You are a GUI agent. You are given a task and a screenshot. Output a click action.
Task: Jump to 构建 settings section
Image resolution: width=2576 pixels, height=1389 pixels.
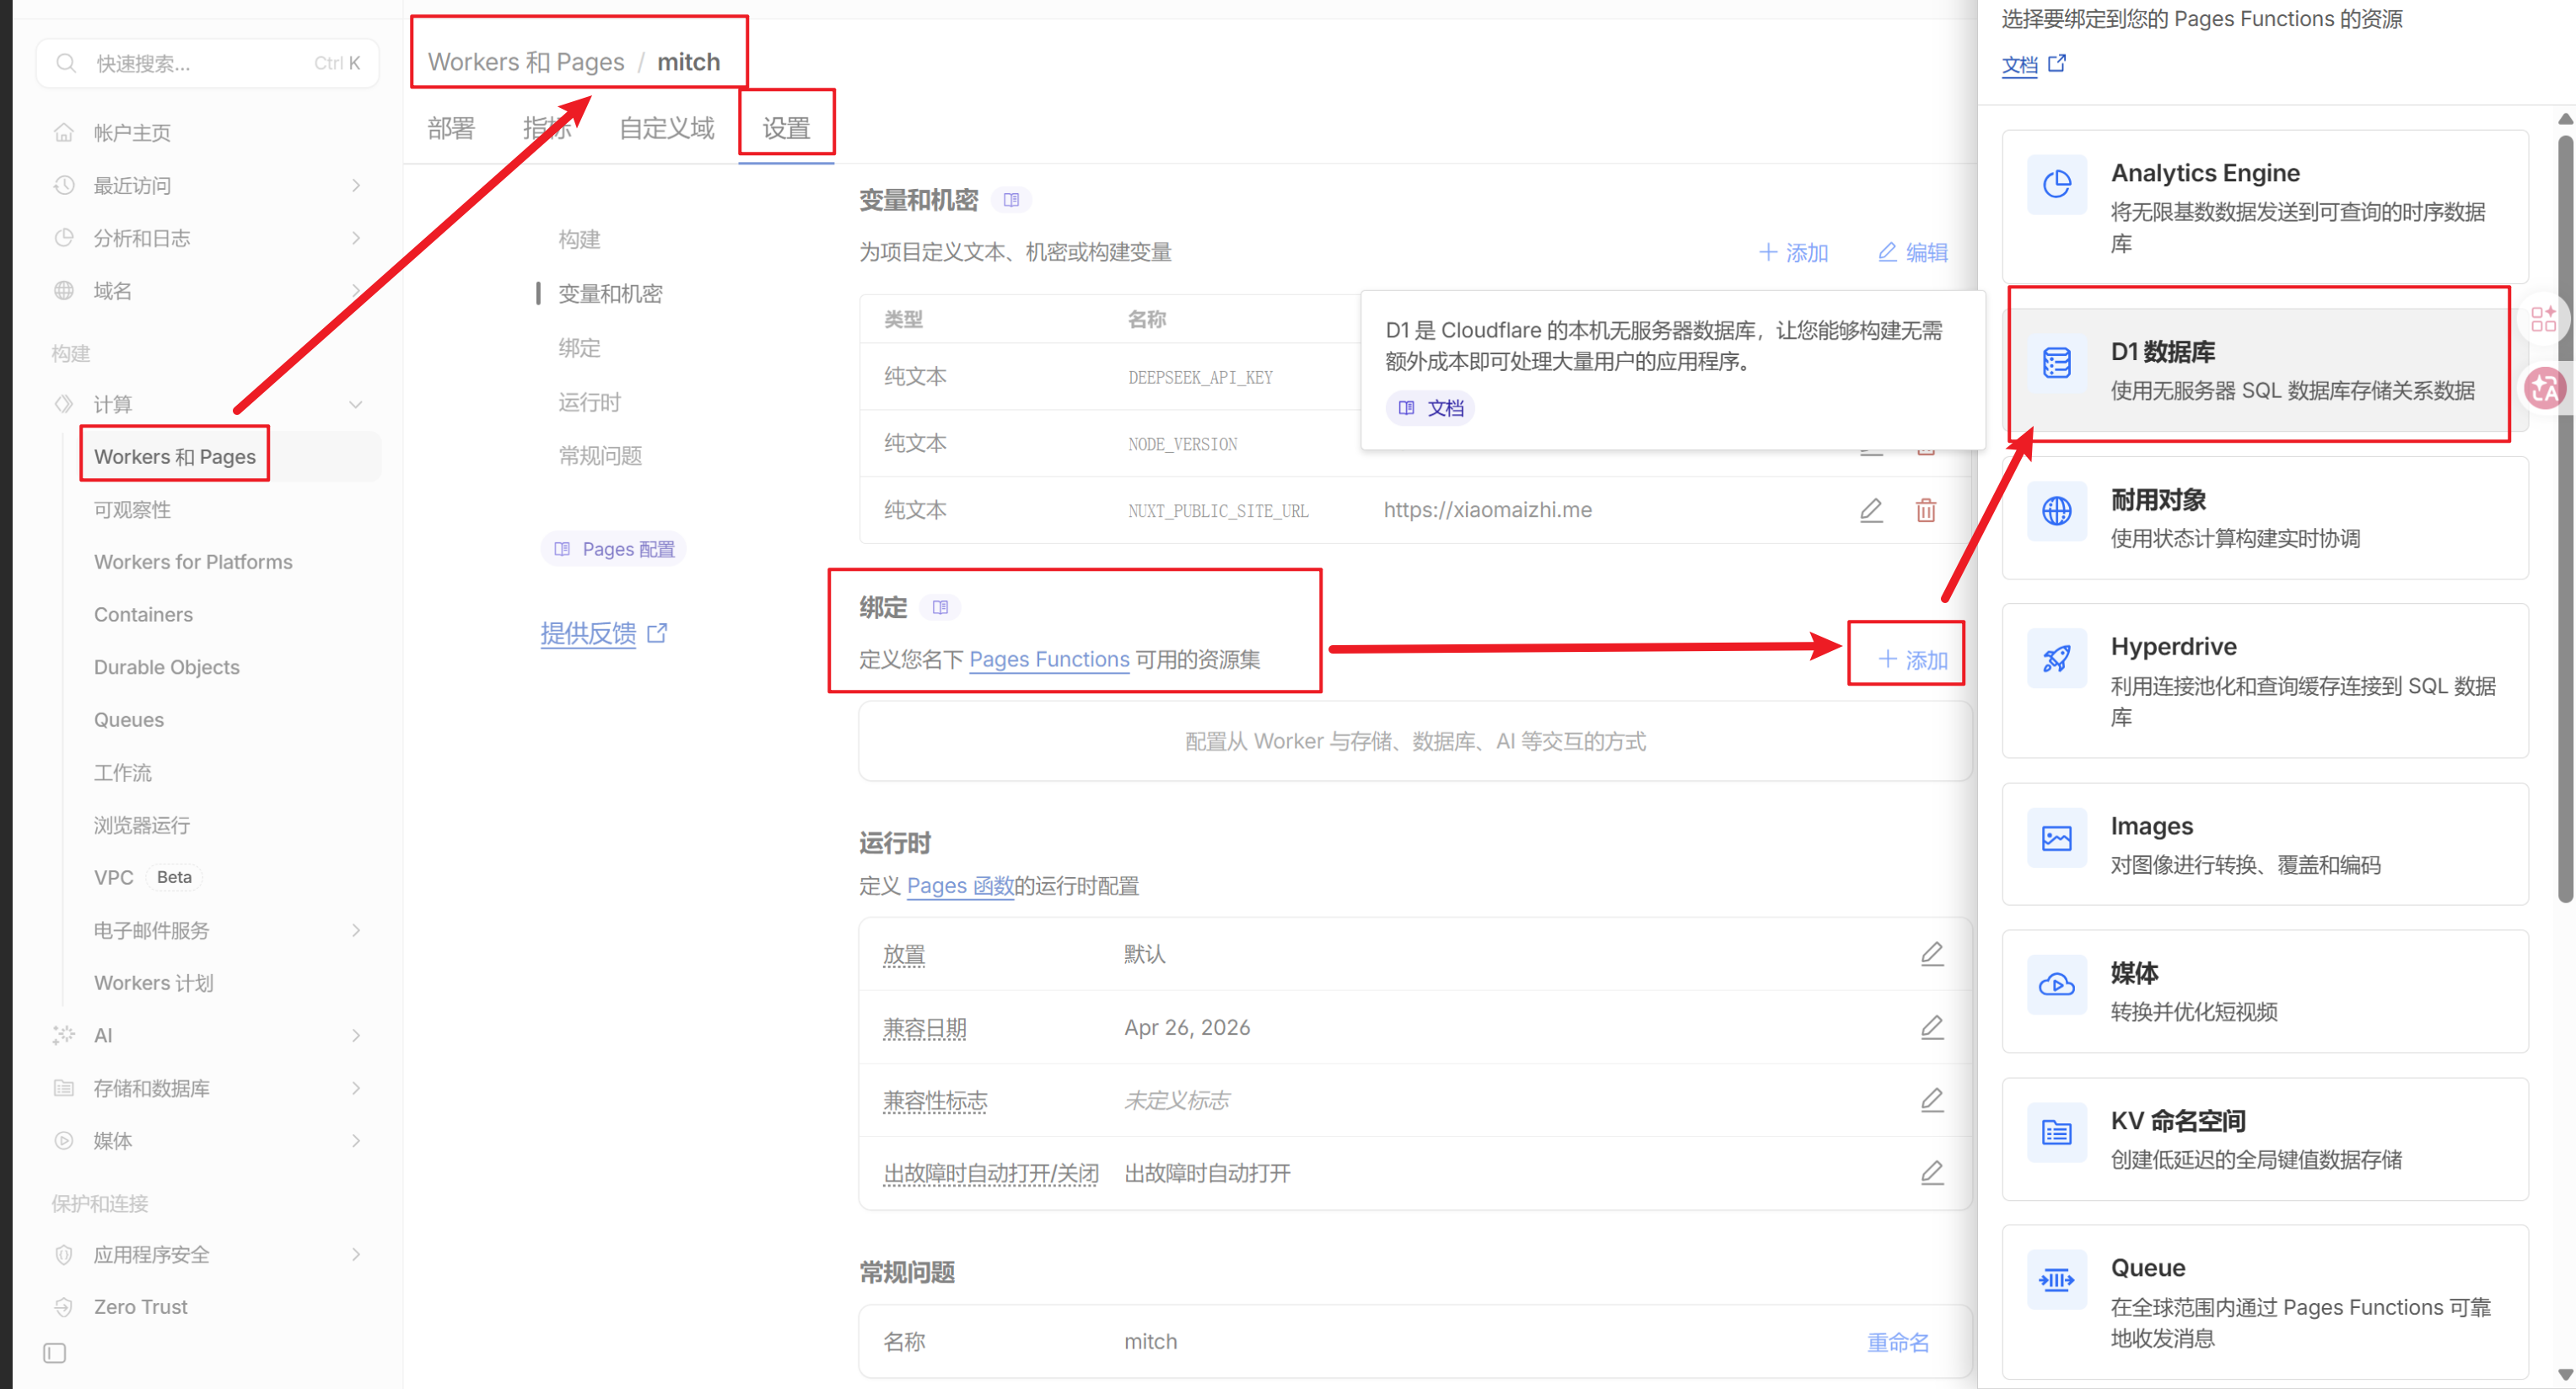579,239
